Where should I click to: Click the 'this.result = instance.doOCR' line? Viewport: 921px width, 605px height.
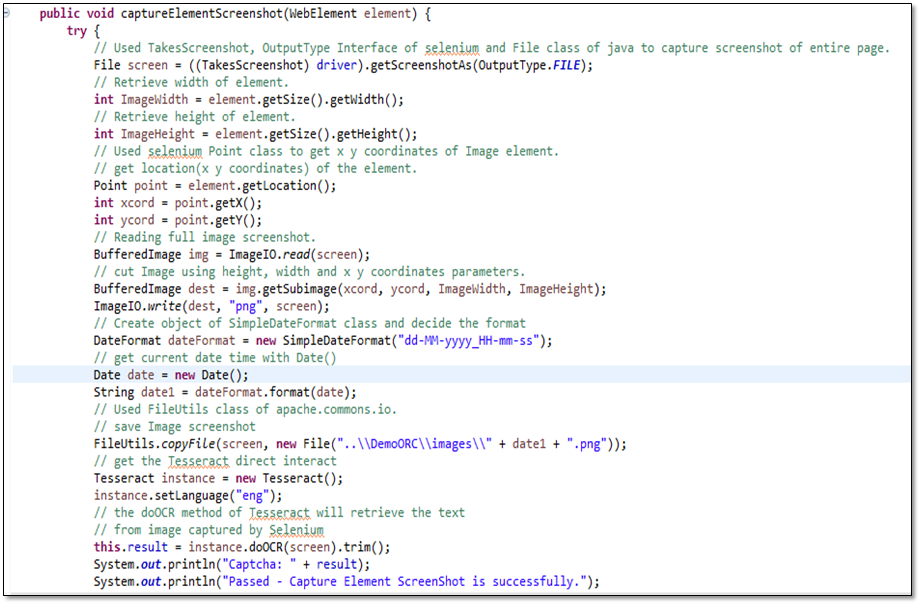tap(242, 547)
